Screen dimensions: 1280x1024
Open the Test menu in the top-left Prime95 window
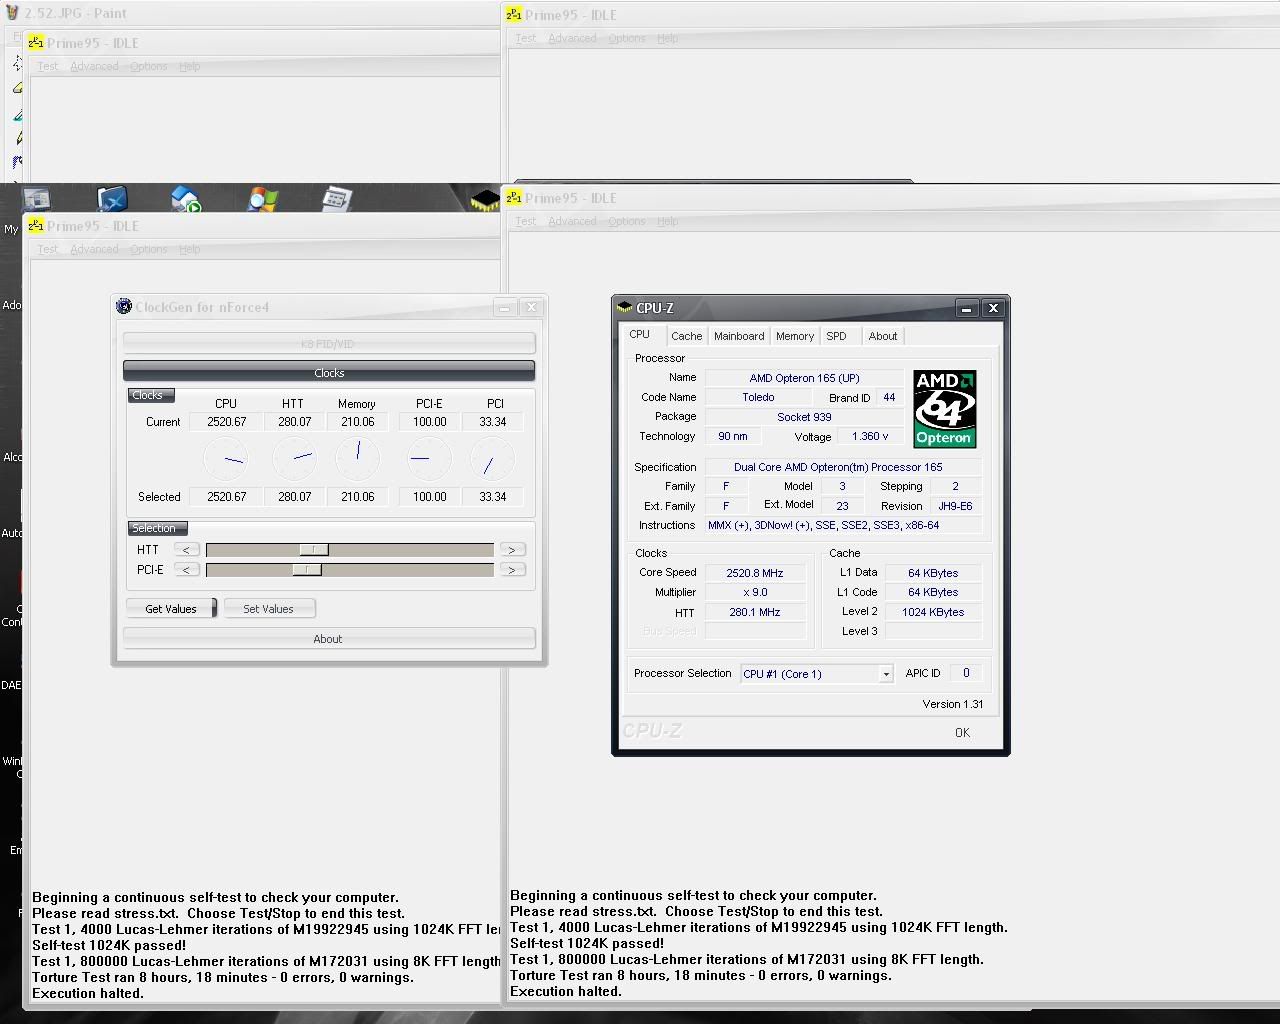tap(48, 66)
